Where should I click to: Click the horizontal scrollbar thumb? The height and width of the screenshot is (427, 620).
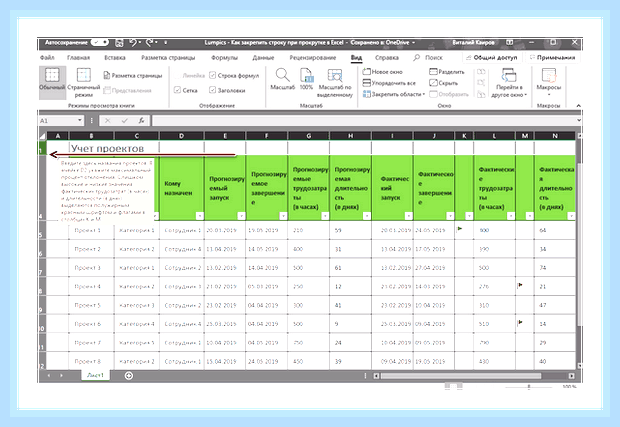click(461, 376)
